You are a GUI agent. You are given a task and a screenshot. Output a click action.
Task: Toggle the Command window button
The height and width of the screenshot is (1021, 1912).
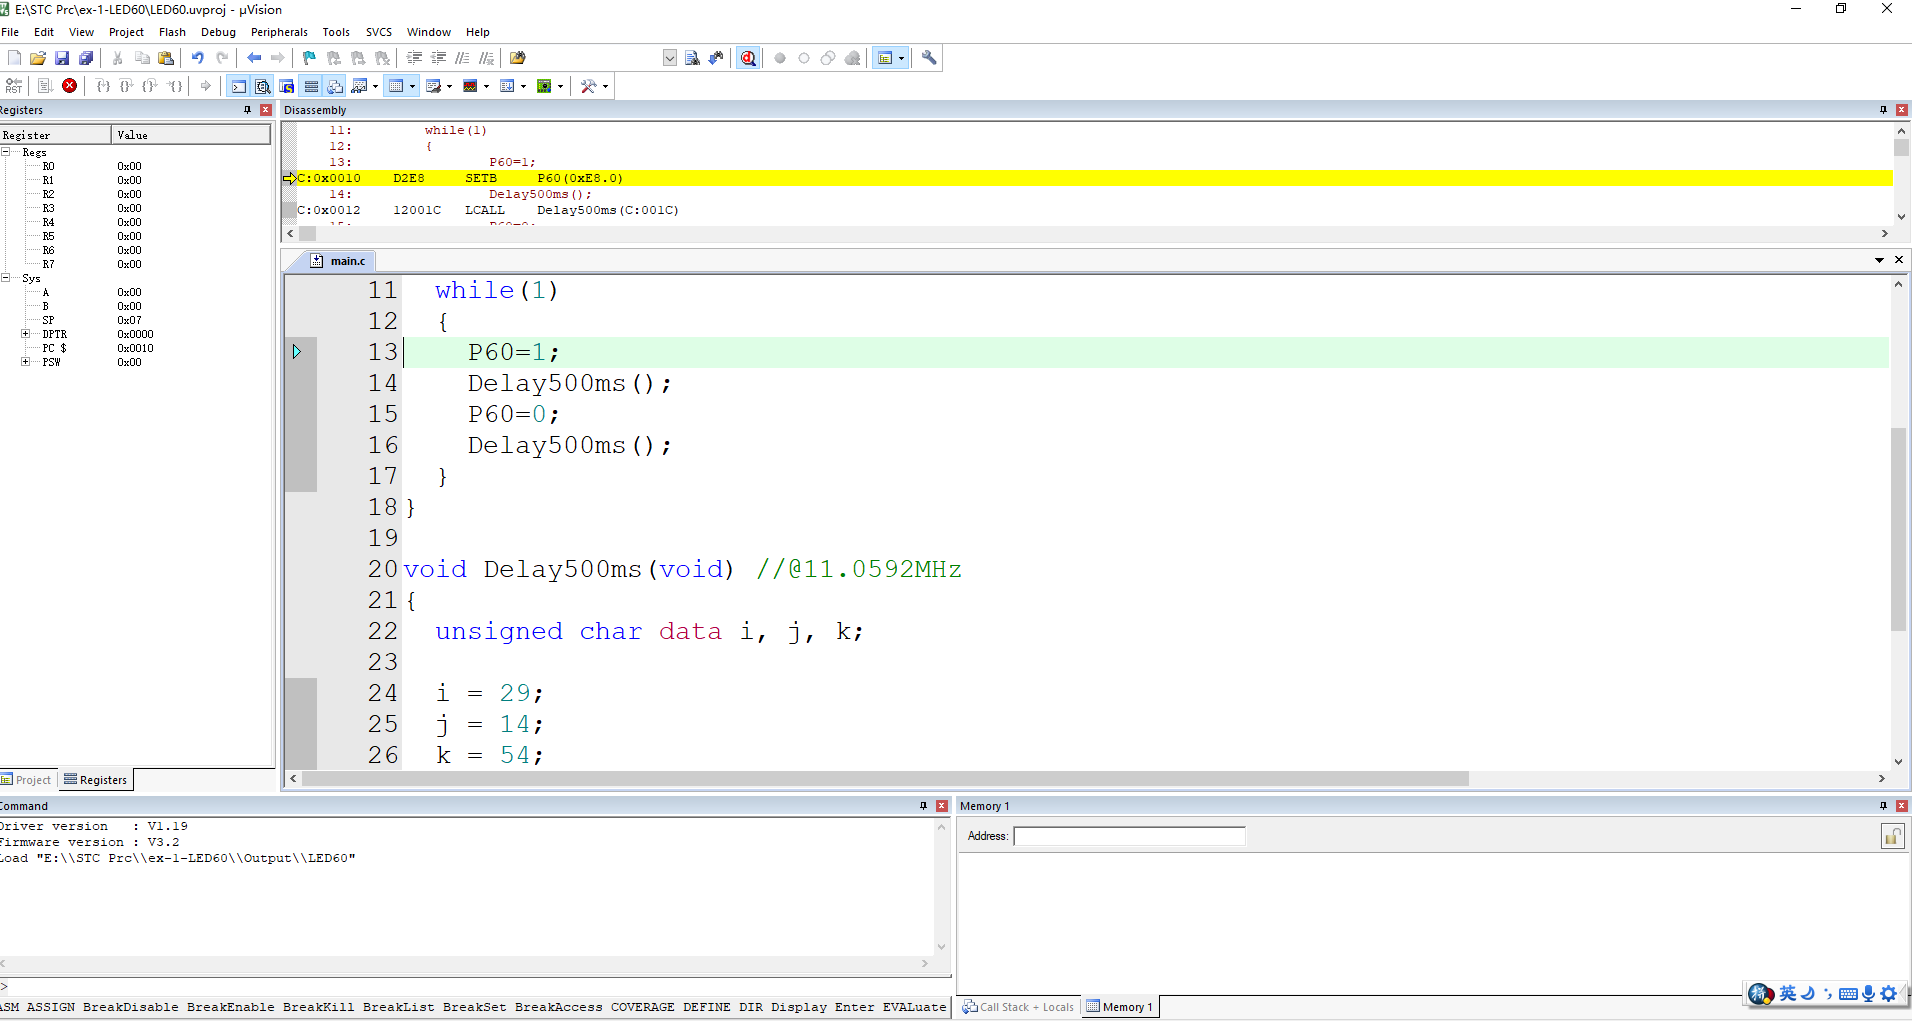coord(239,86)
